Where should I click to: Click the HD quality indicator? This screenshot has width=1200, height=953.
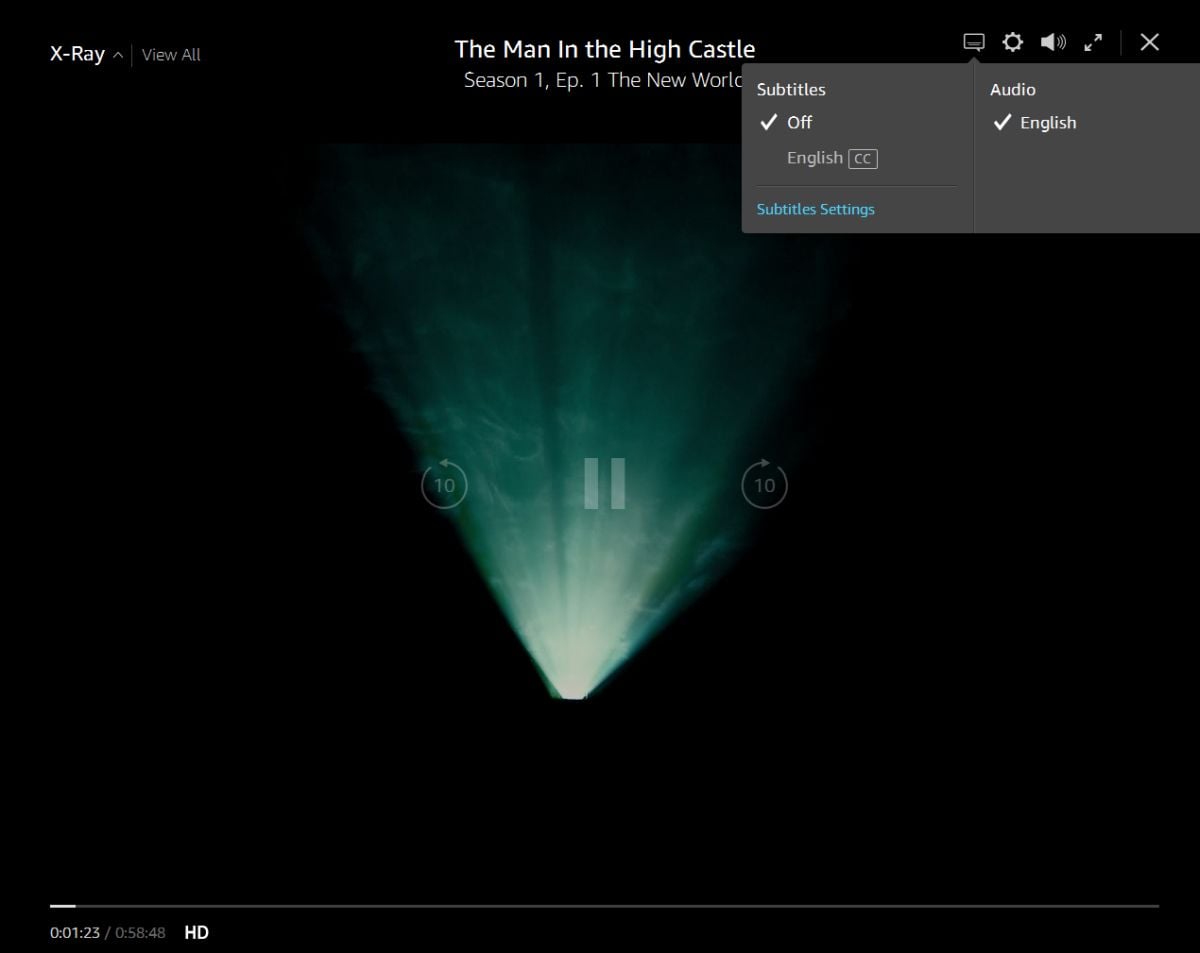coord(197,932)
